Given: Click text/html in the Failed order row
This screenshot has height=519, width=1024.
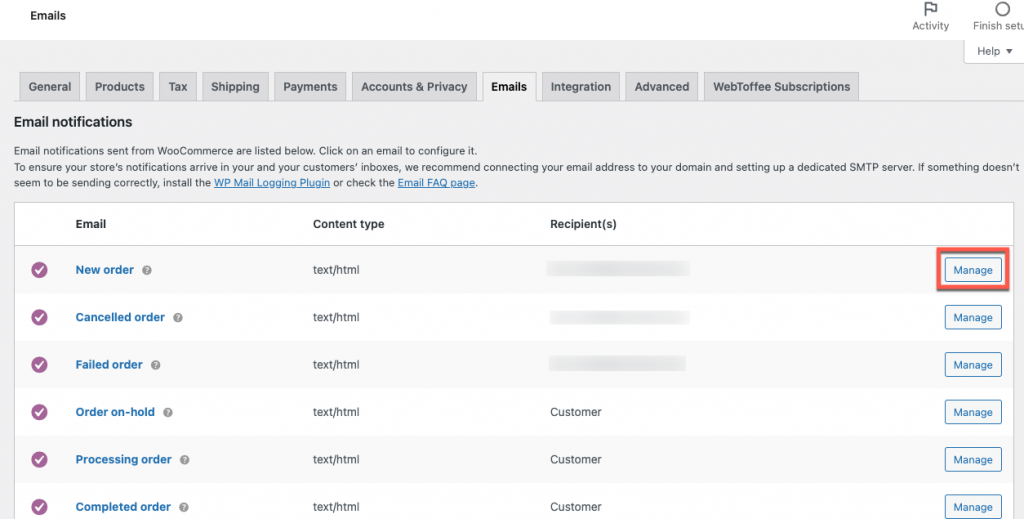Looking at the screenshot, I should [336, 364].
